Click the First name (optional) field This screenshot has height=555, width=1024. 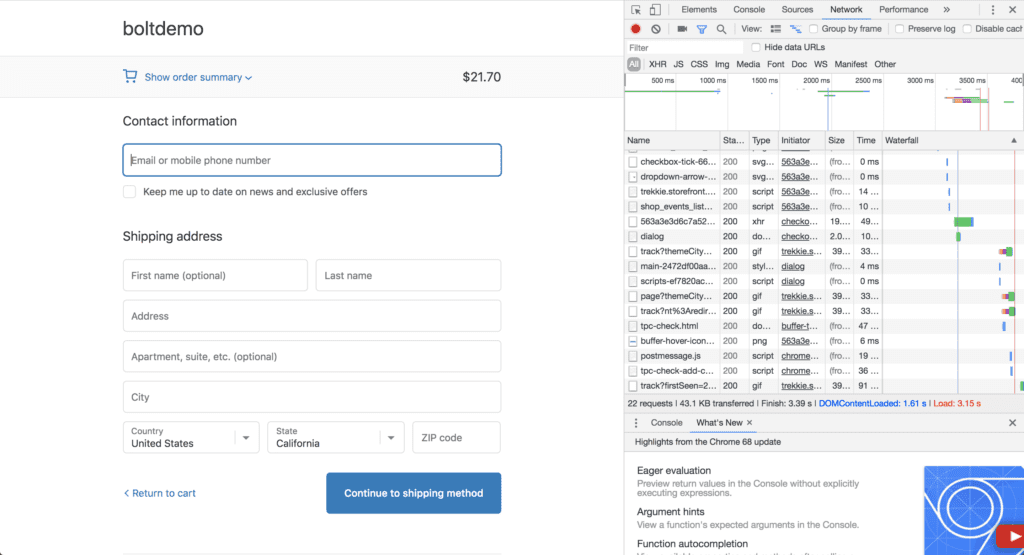click(215, 276)
